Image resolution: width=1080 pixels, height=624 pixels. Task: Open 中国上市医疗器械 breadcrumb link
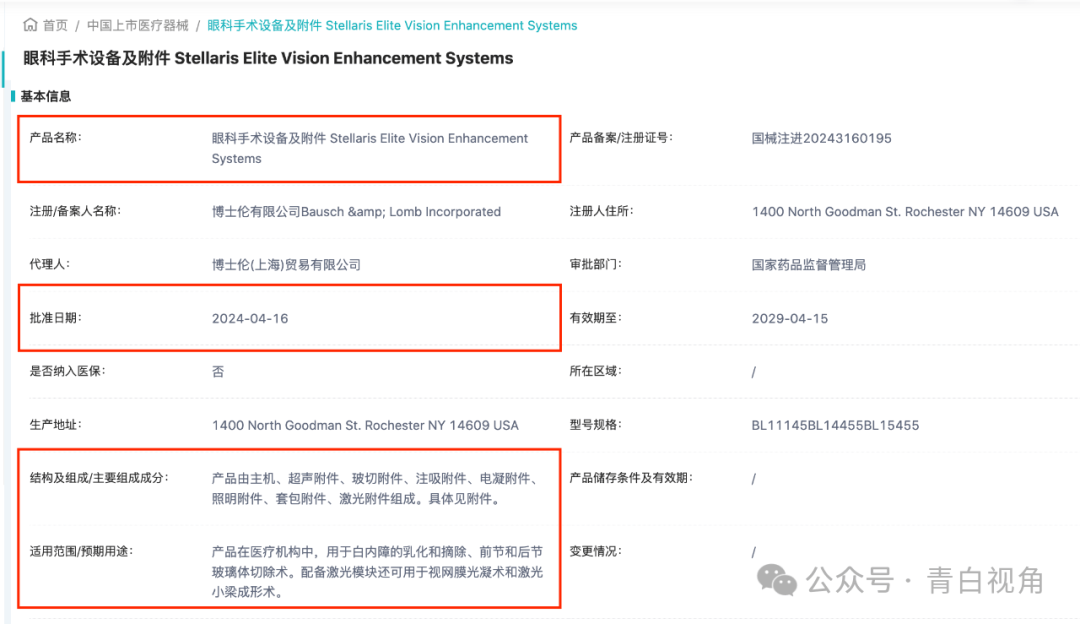coord(137,25)
